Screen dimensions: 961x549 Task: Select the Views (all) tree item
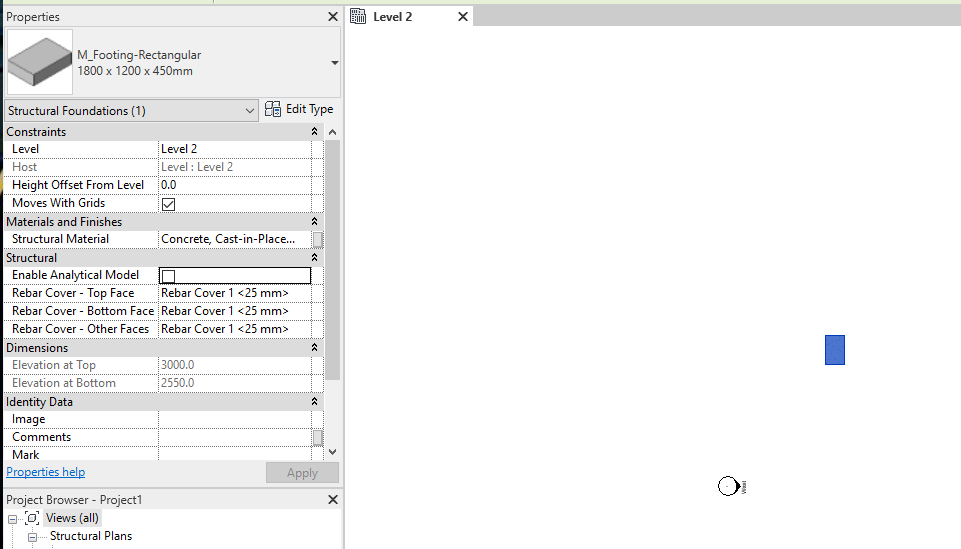[72, 518]
